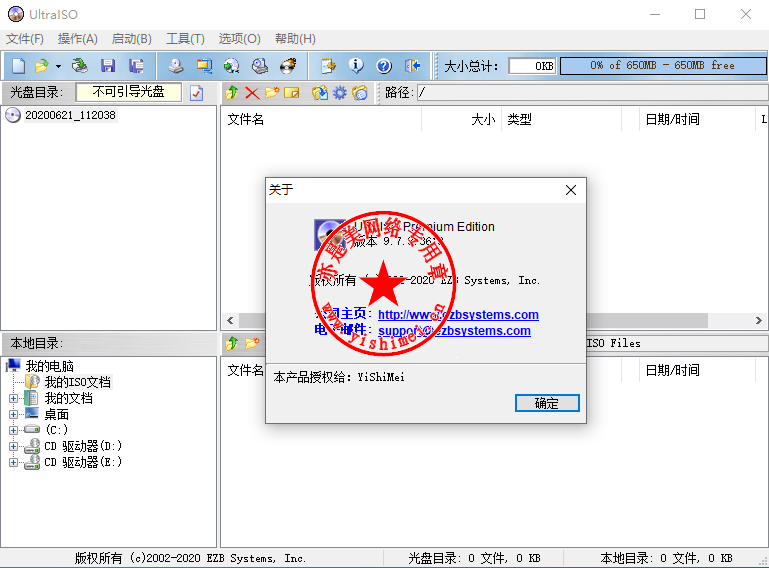Sort by 类型 column header

pyautogui.click(x=561, y=119)
